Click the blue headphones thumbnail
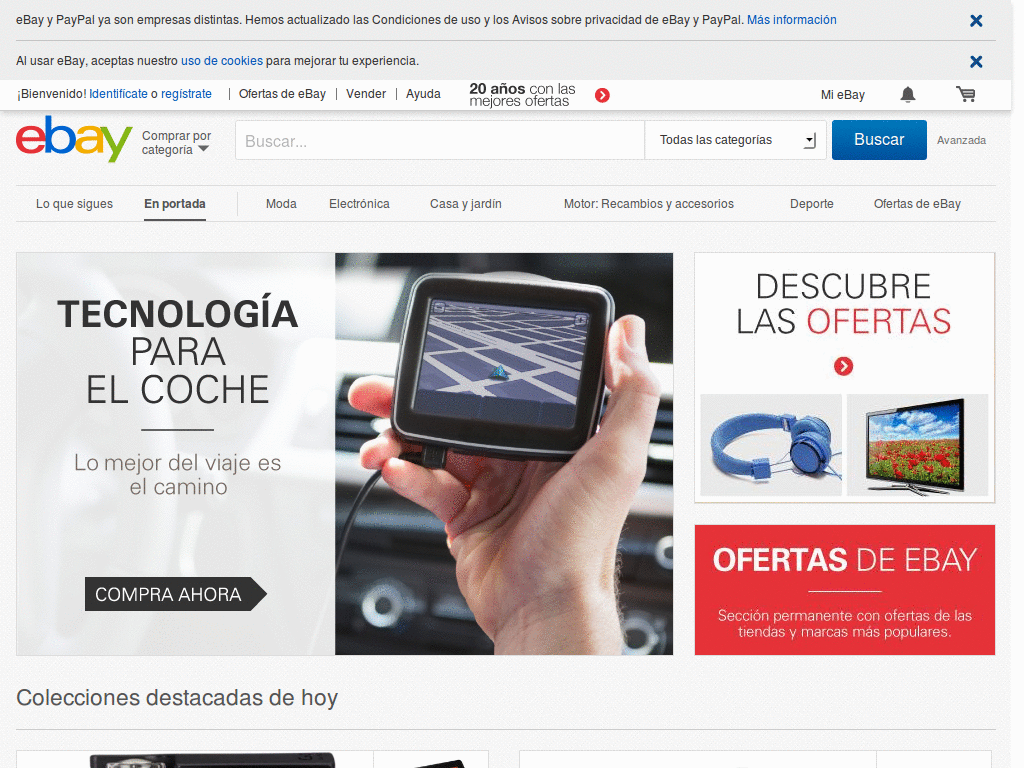The image size is (1024, 768). point(771,445)
